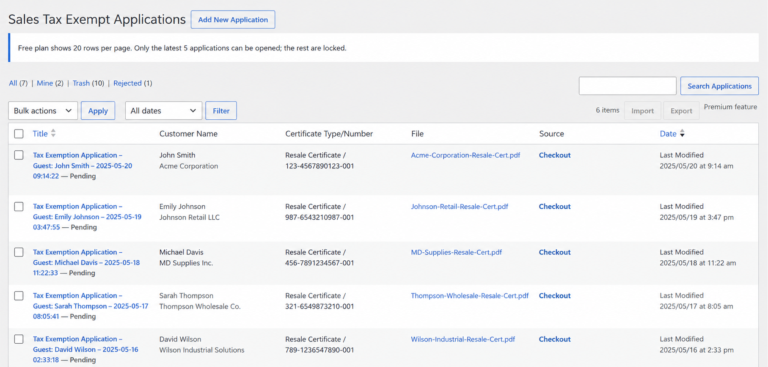Click the date 2025/05/20 at 9:14 am
The width and height of the screenshot is (768, 367).
(696, 166)
